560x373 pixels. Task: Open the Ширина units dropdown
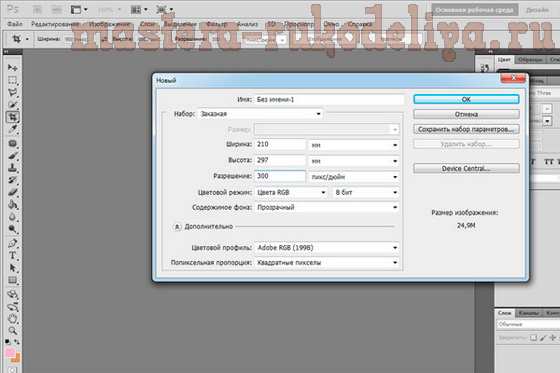pos(354,145)
